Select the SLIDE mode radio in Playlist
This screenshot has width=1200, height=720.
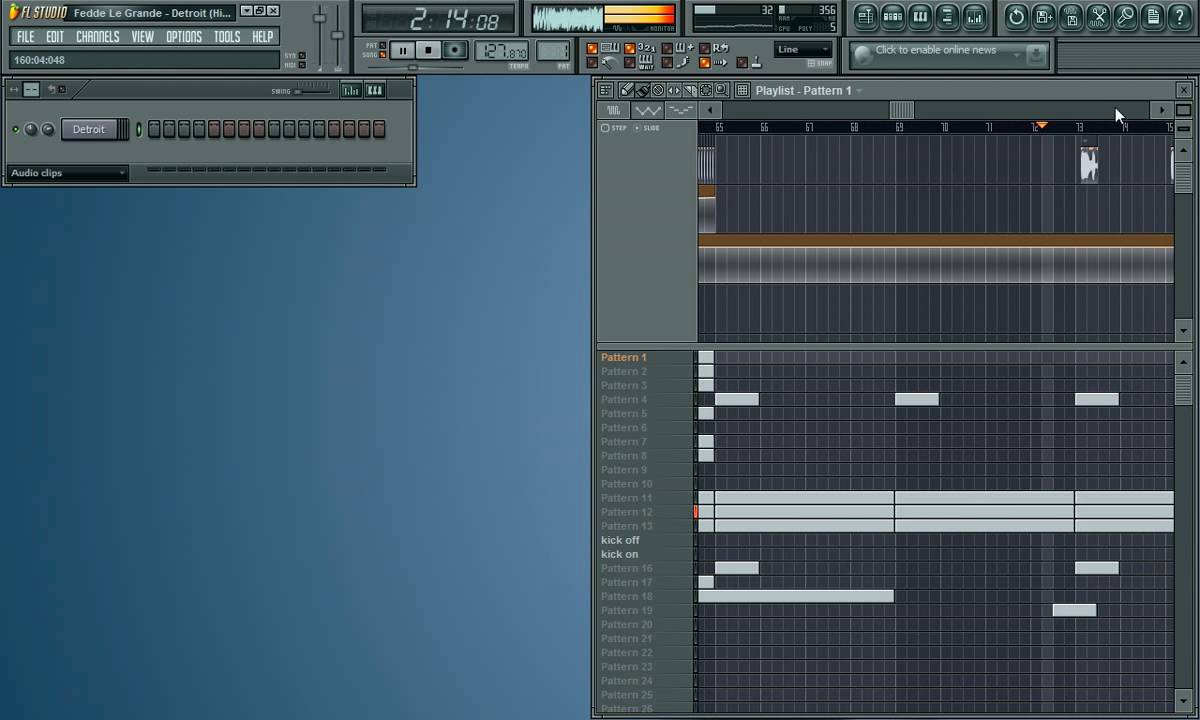(638, 128)
